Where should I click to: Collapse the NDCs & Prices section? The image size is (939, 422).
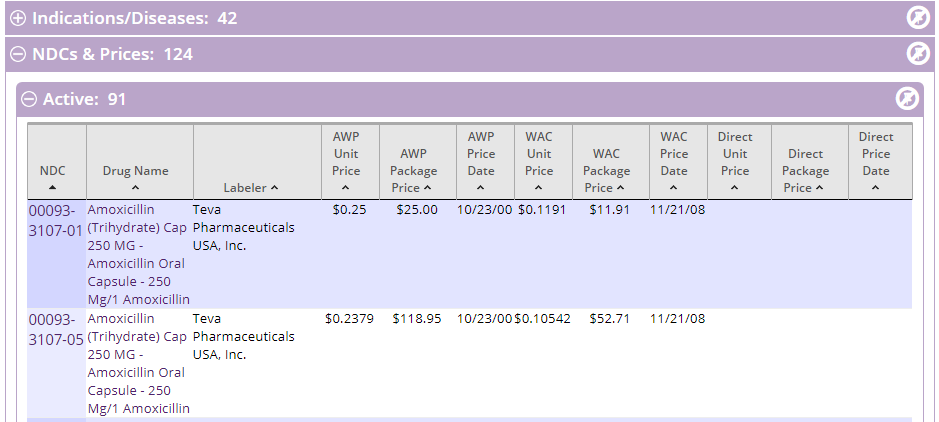[x=19, y=54]
